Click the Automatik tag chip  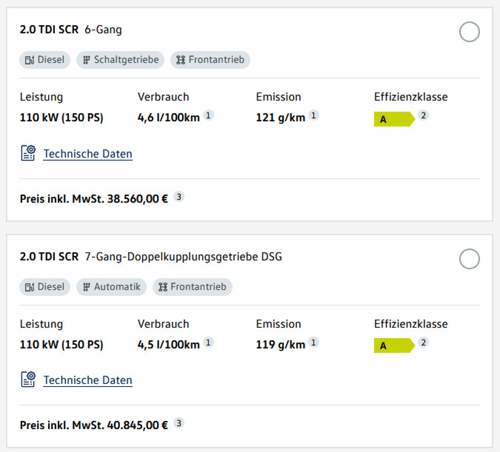[x=111, y=287]
